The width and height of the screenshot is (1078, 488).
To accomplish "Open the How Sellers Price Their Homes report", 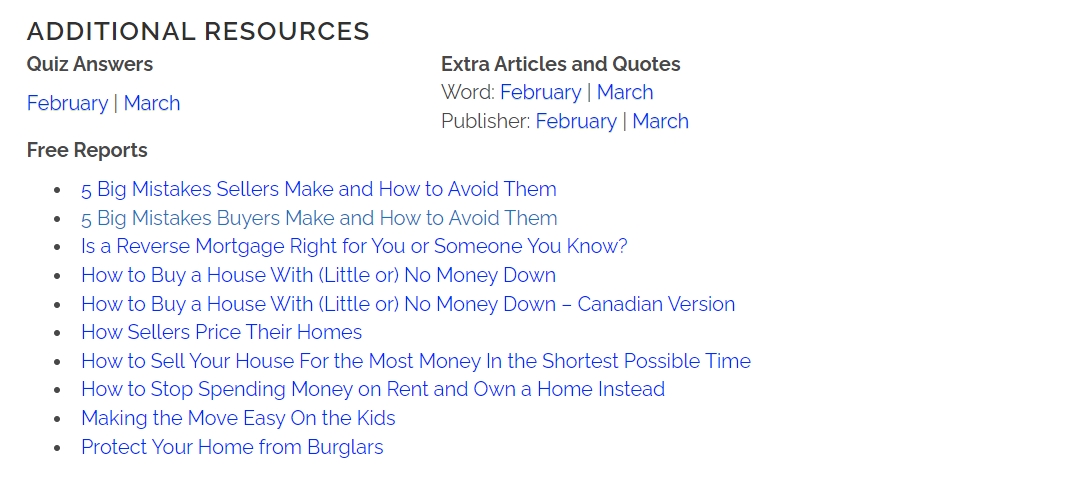I will (x=221, y=332).
